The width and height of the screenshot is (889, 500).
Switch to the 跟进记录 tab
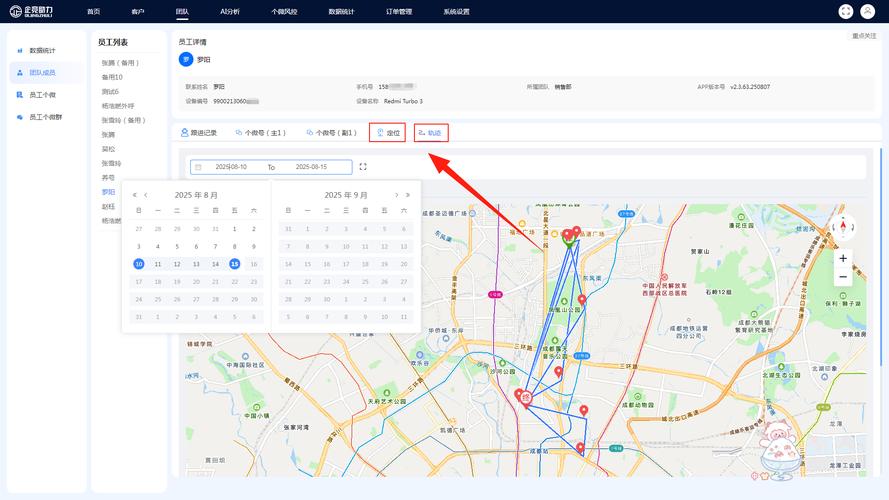click(x=199, y=133)
